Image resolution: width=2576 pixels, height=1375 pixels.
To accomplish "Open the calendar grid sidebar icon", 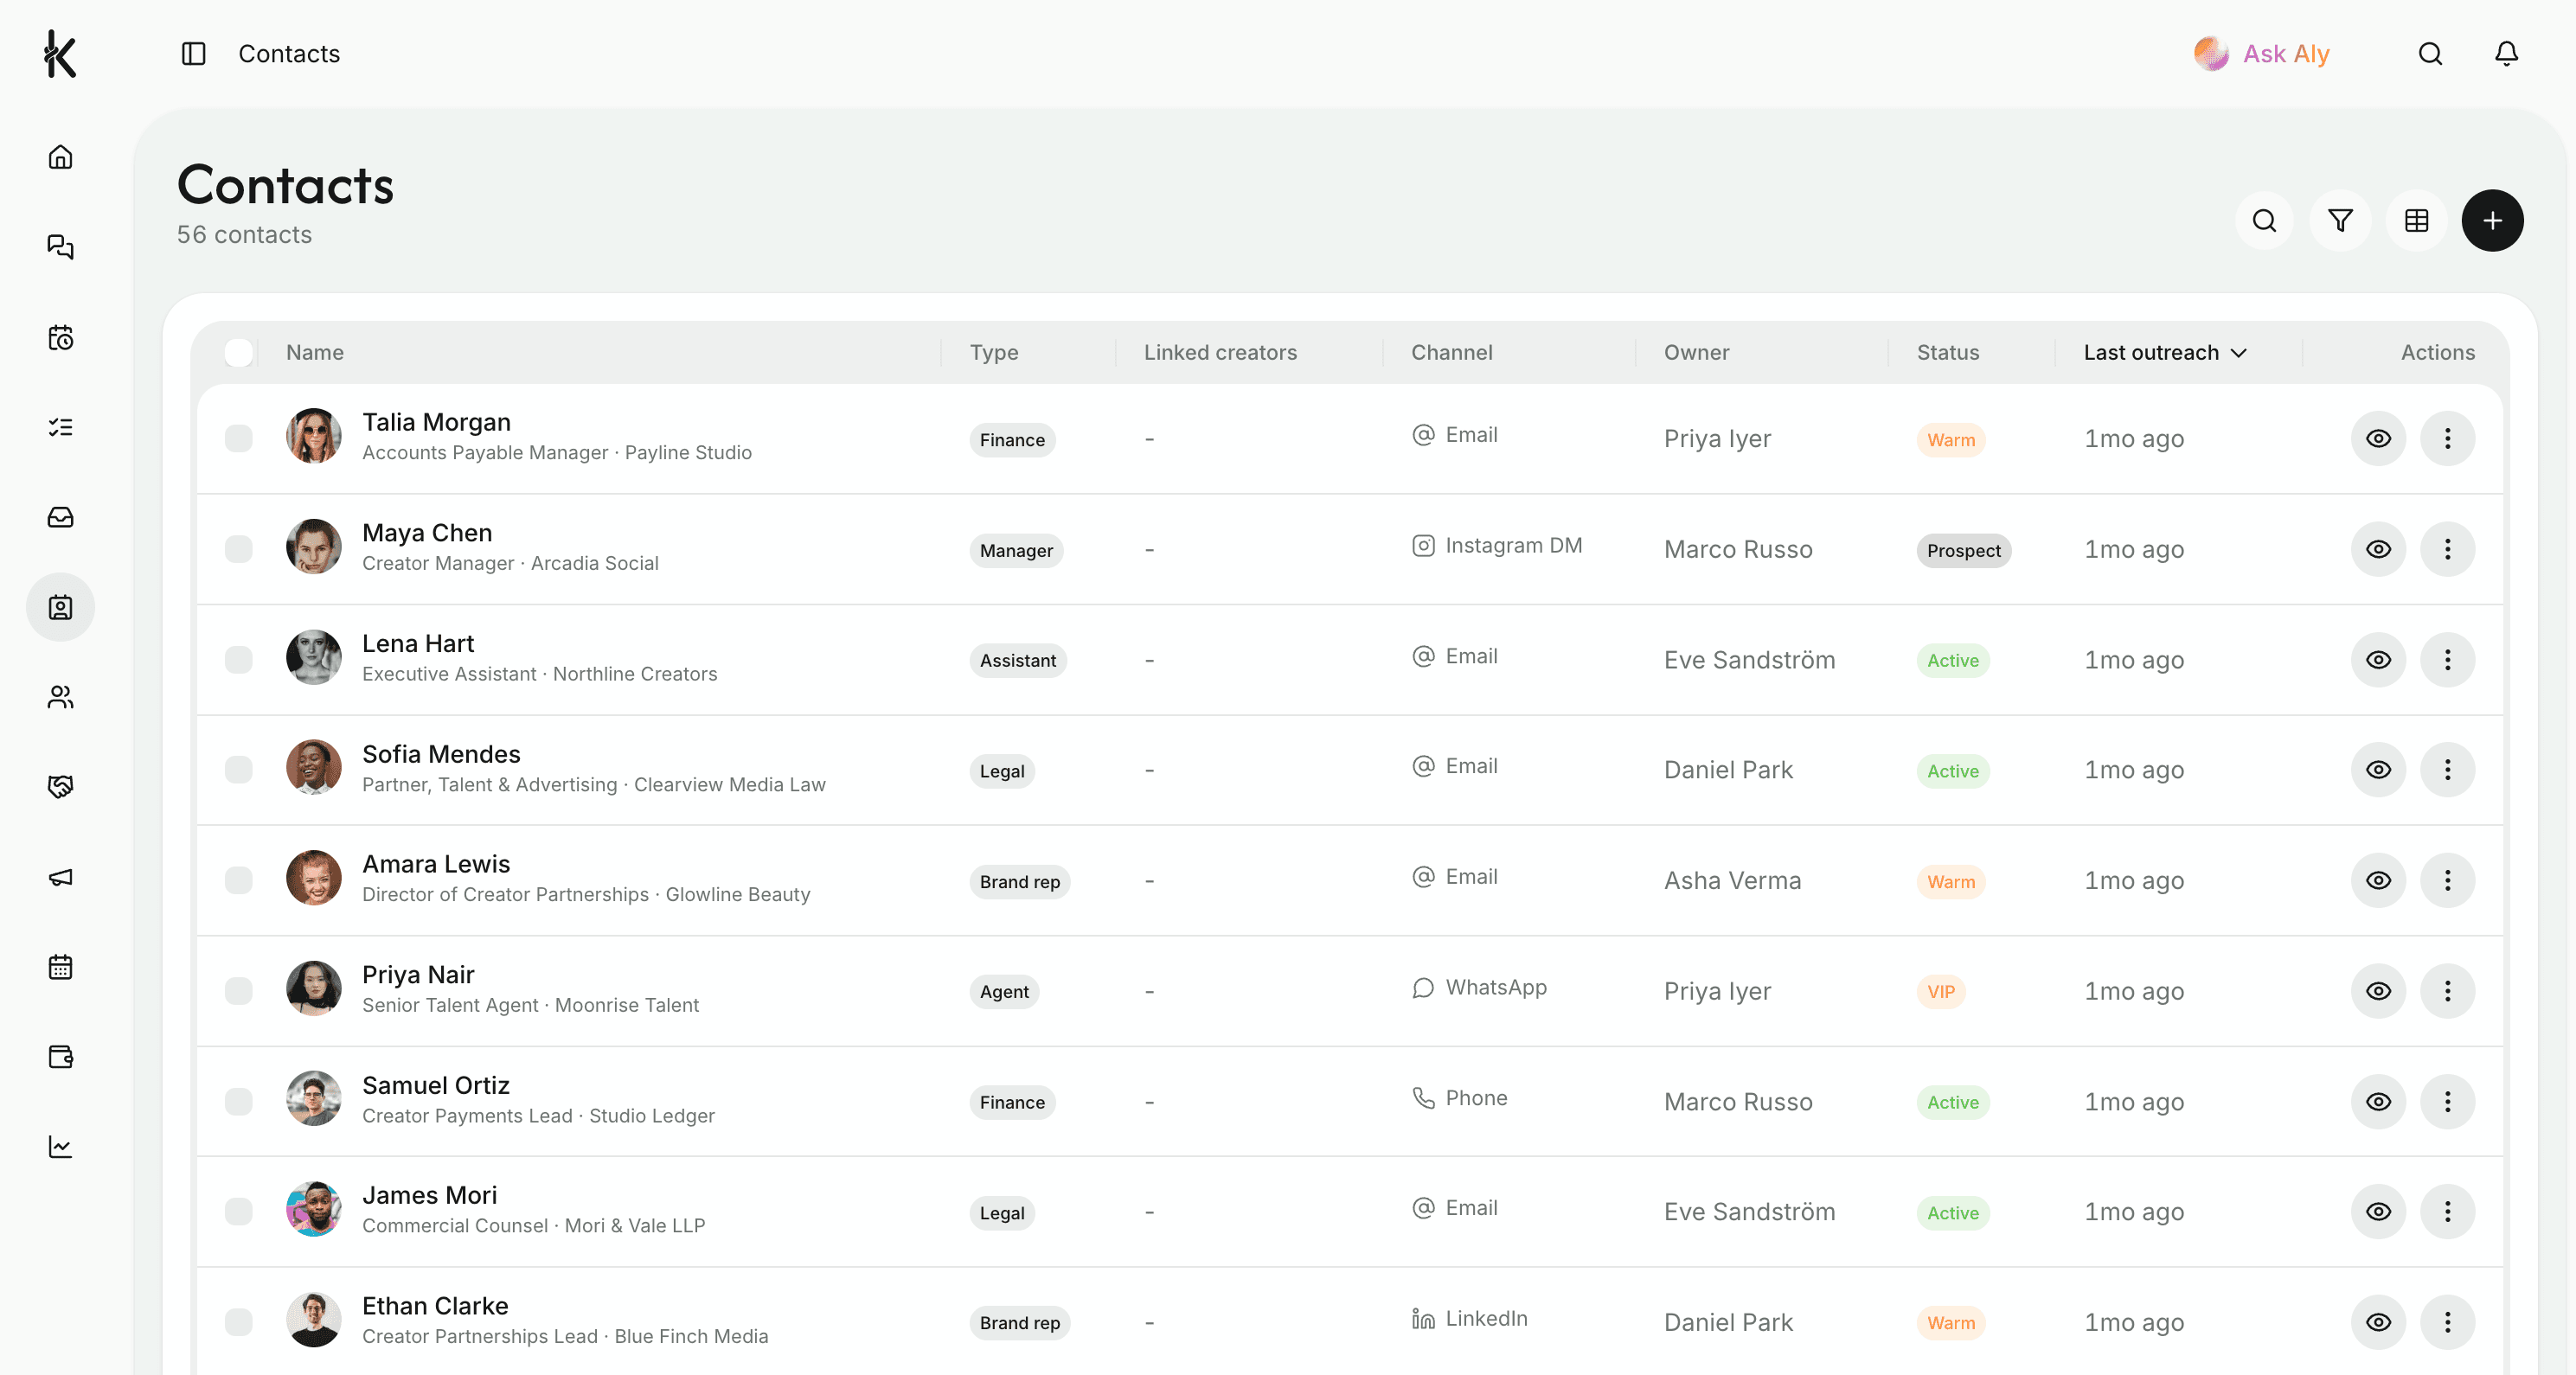I will tap(61, 967).
